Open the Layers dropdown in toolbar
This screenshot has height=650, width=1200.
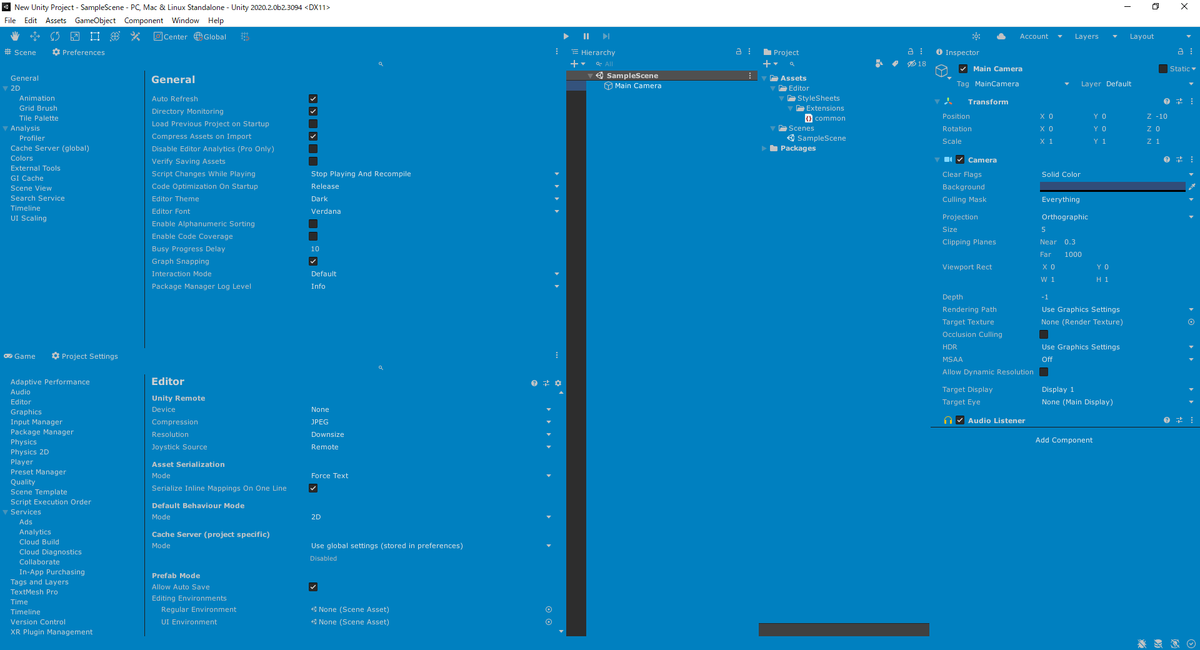click(x=1096, y=36)
